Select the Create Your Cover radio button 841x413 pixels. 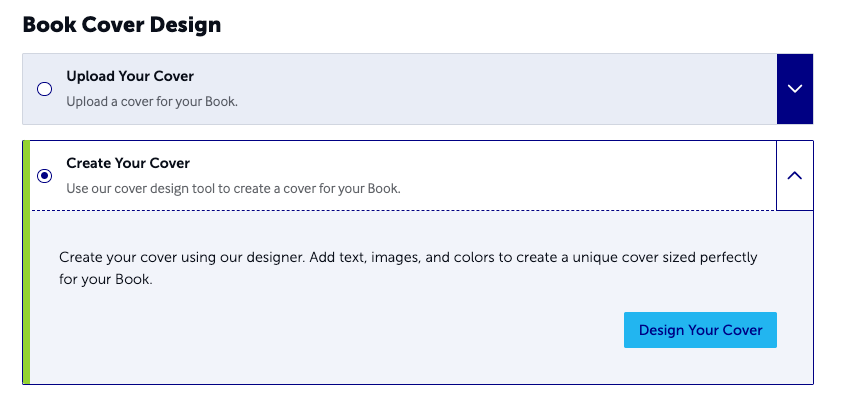coord(45,175)
